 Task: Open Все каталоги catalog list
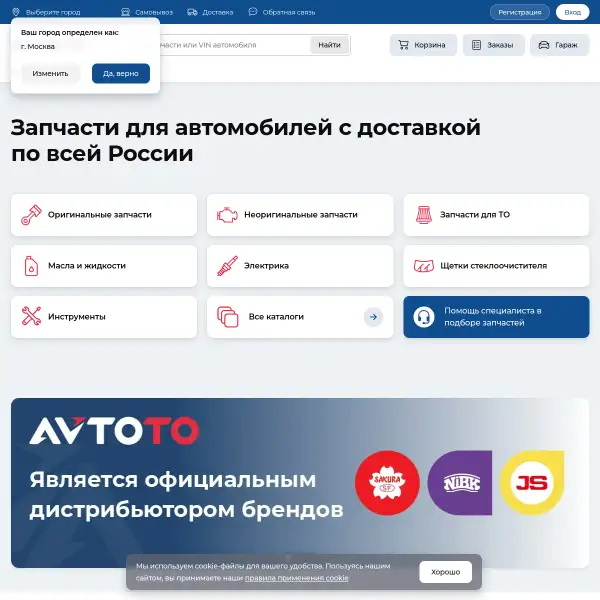pyautogui.click(x=300, y=317)
